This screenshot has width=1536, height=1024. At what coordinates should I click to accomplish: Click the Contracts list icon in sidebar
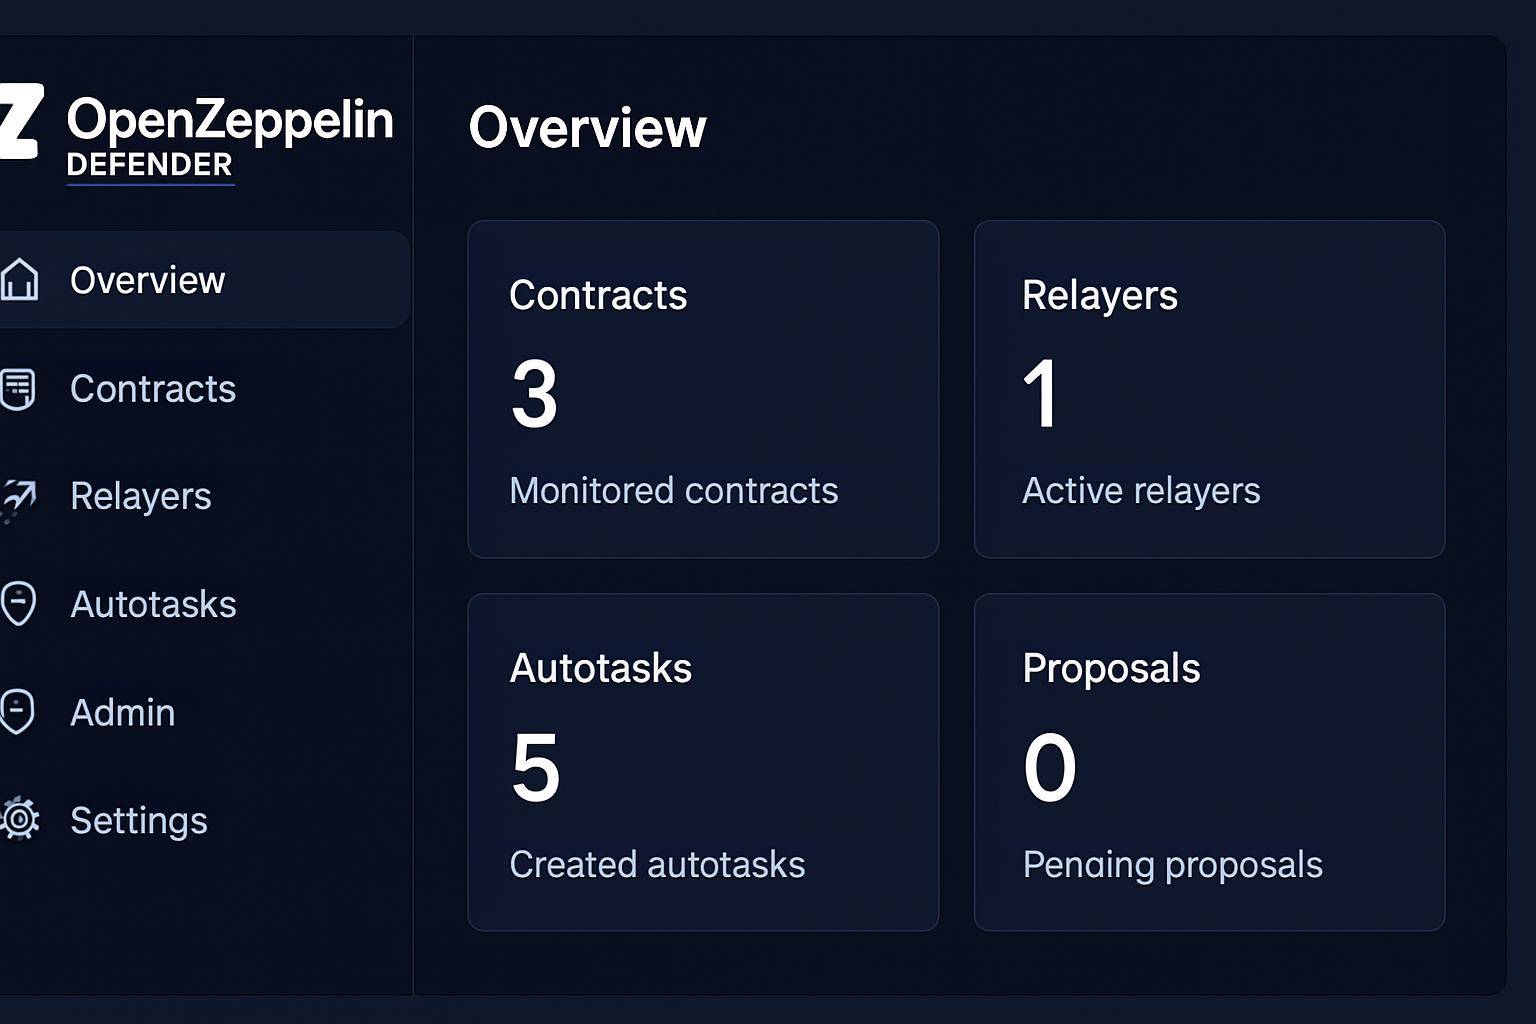[x=20, y=389]
